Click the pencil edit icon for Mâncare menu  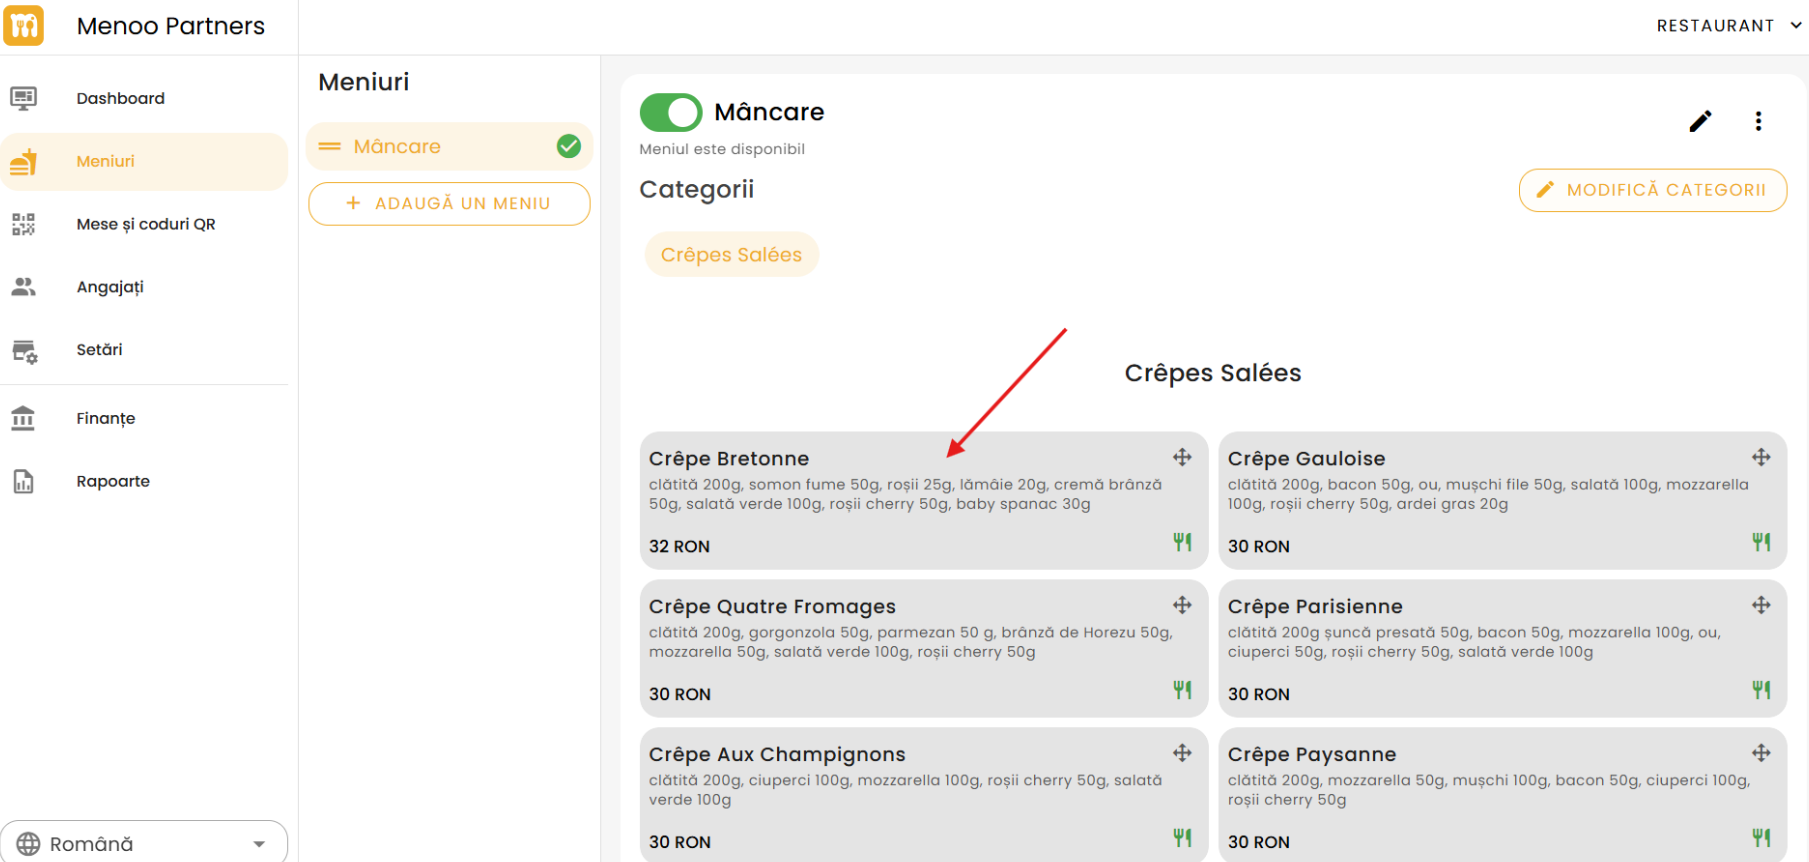tap(1700, 121)
